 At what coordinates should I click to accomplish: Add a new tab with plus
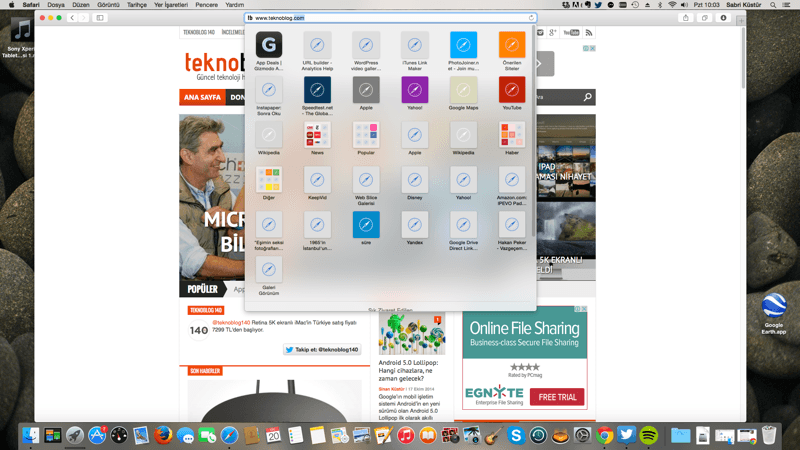click(741, 20)
